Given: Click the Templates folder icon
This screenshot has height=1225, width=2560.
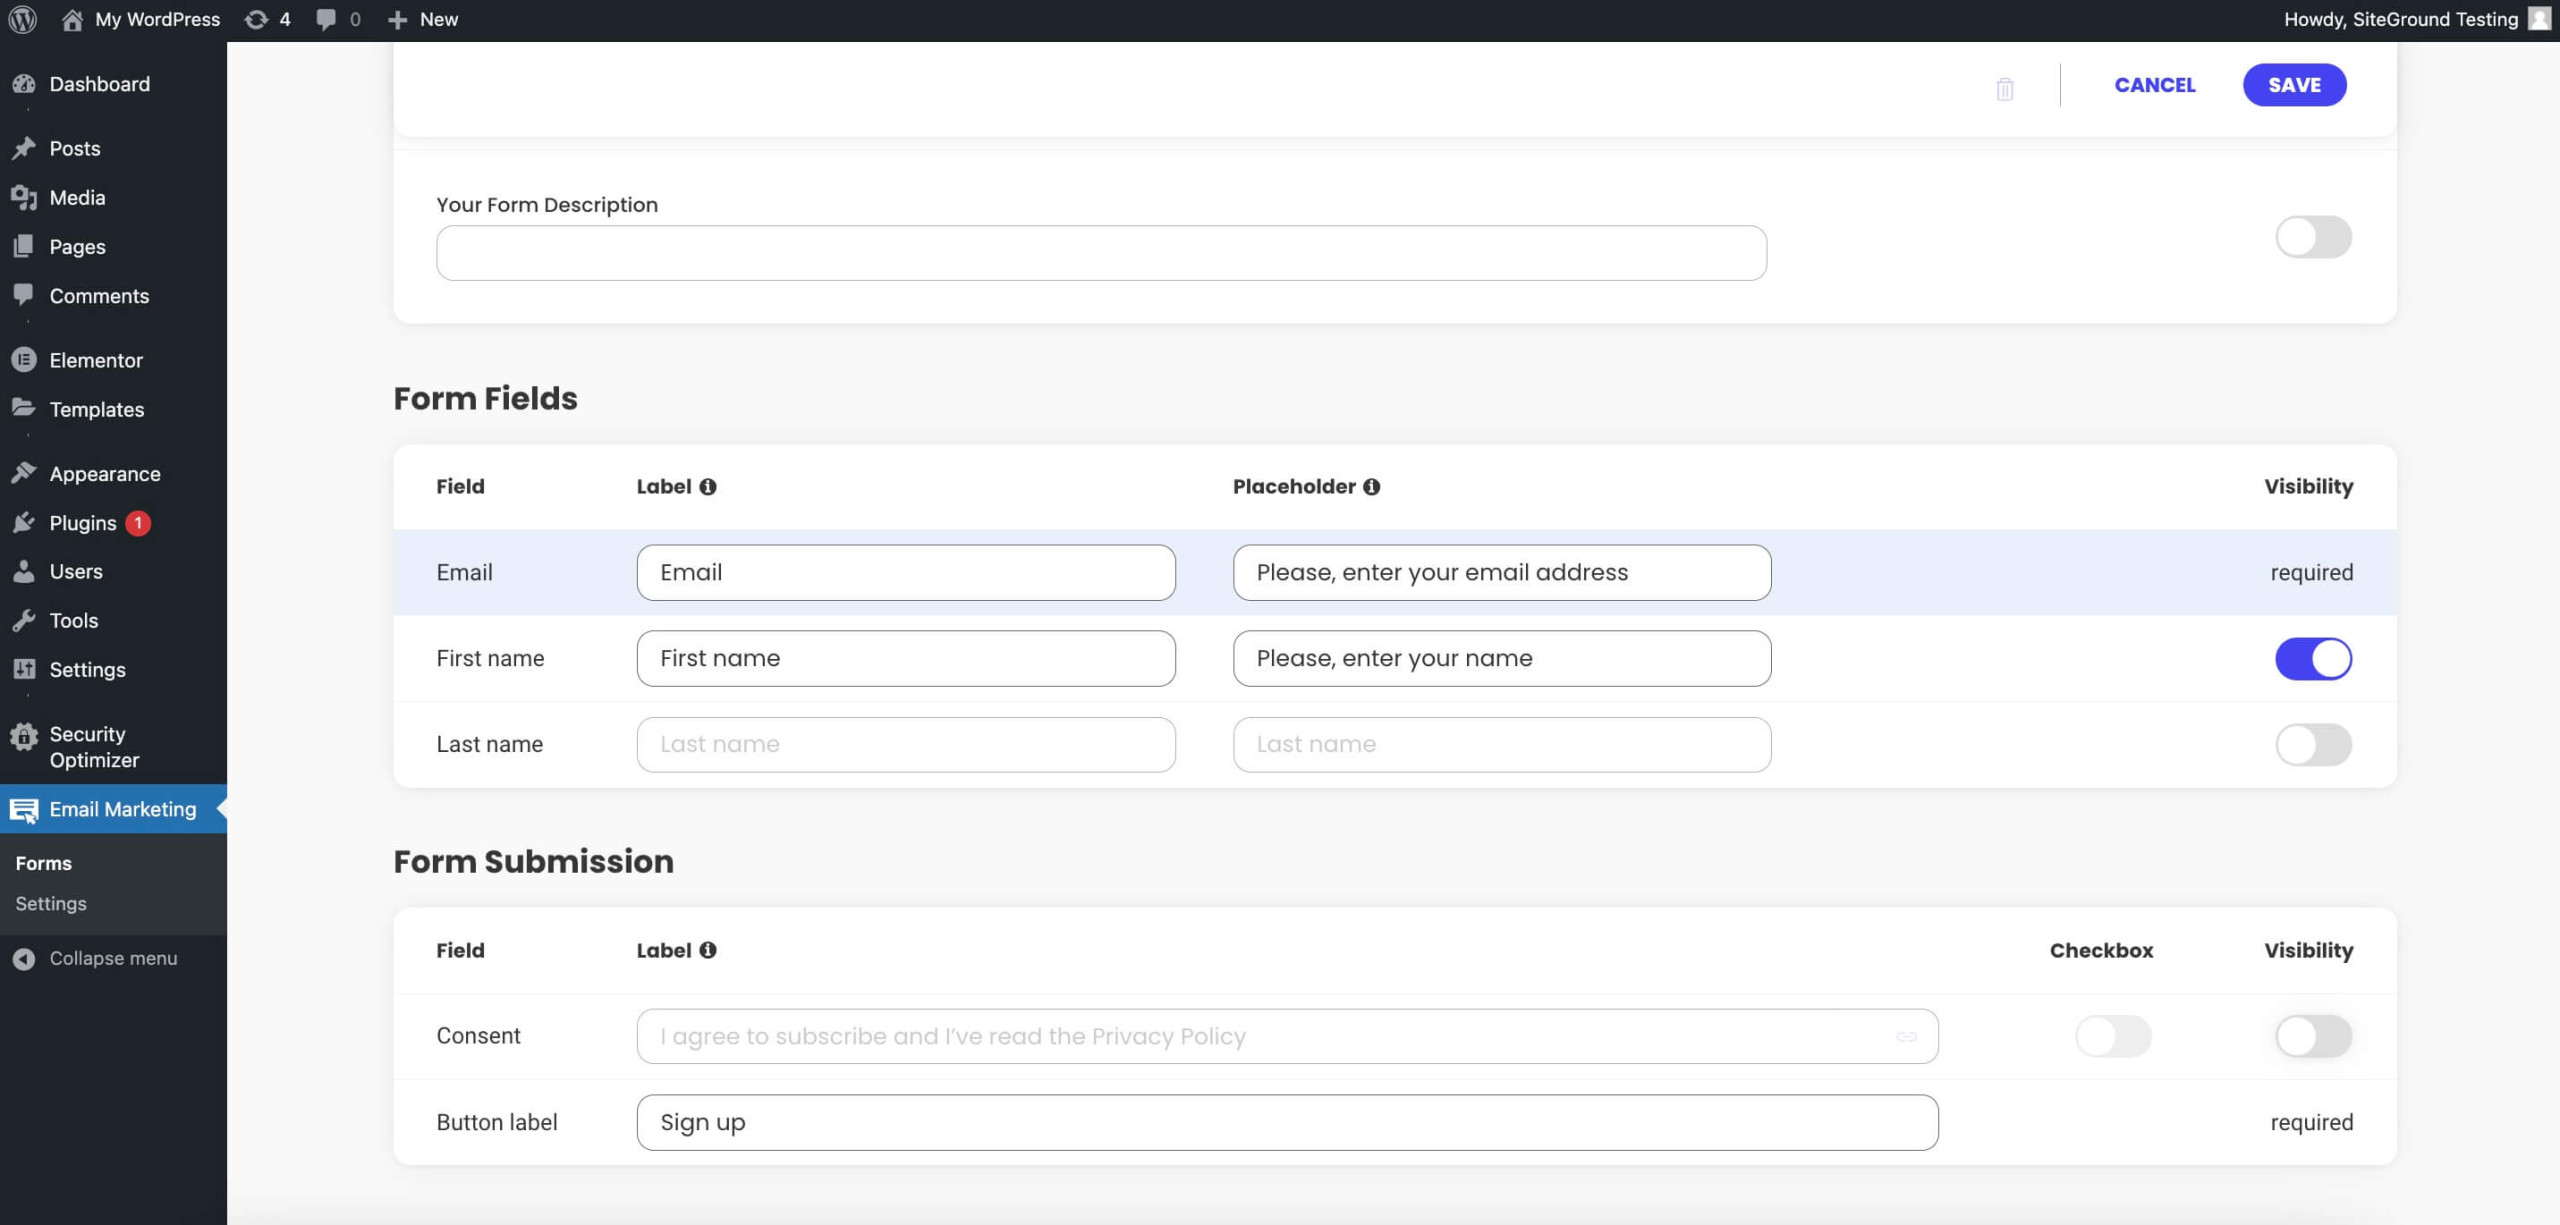Looking at the screenshot, I should (24, 408).
